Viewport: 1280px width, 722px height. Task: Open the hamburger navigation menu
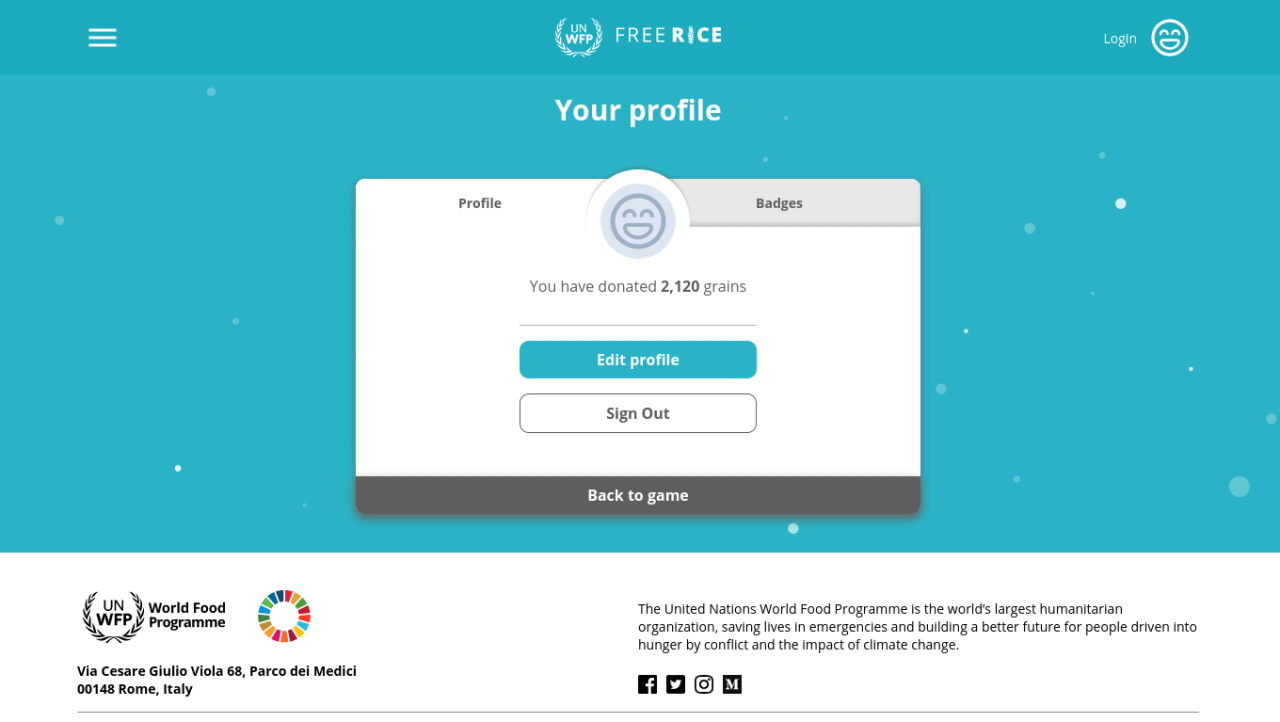[x=102, y=38]
